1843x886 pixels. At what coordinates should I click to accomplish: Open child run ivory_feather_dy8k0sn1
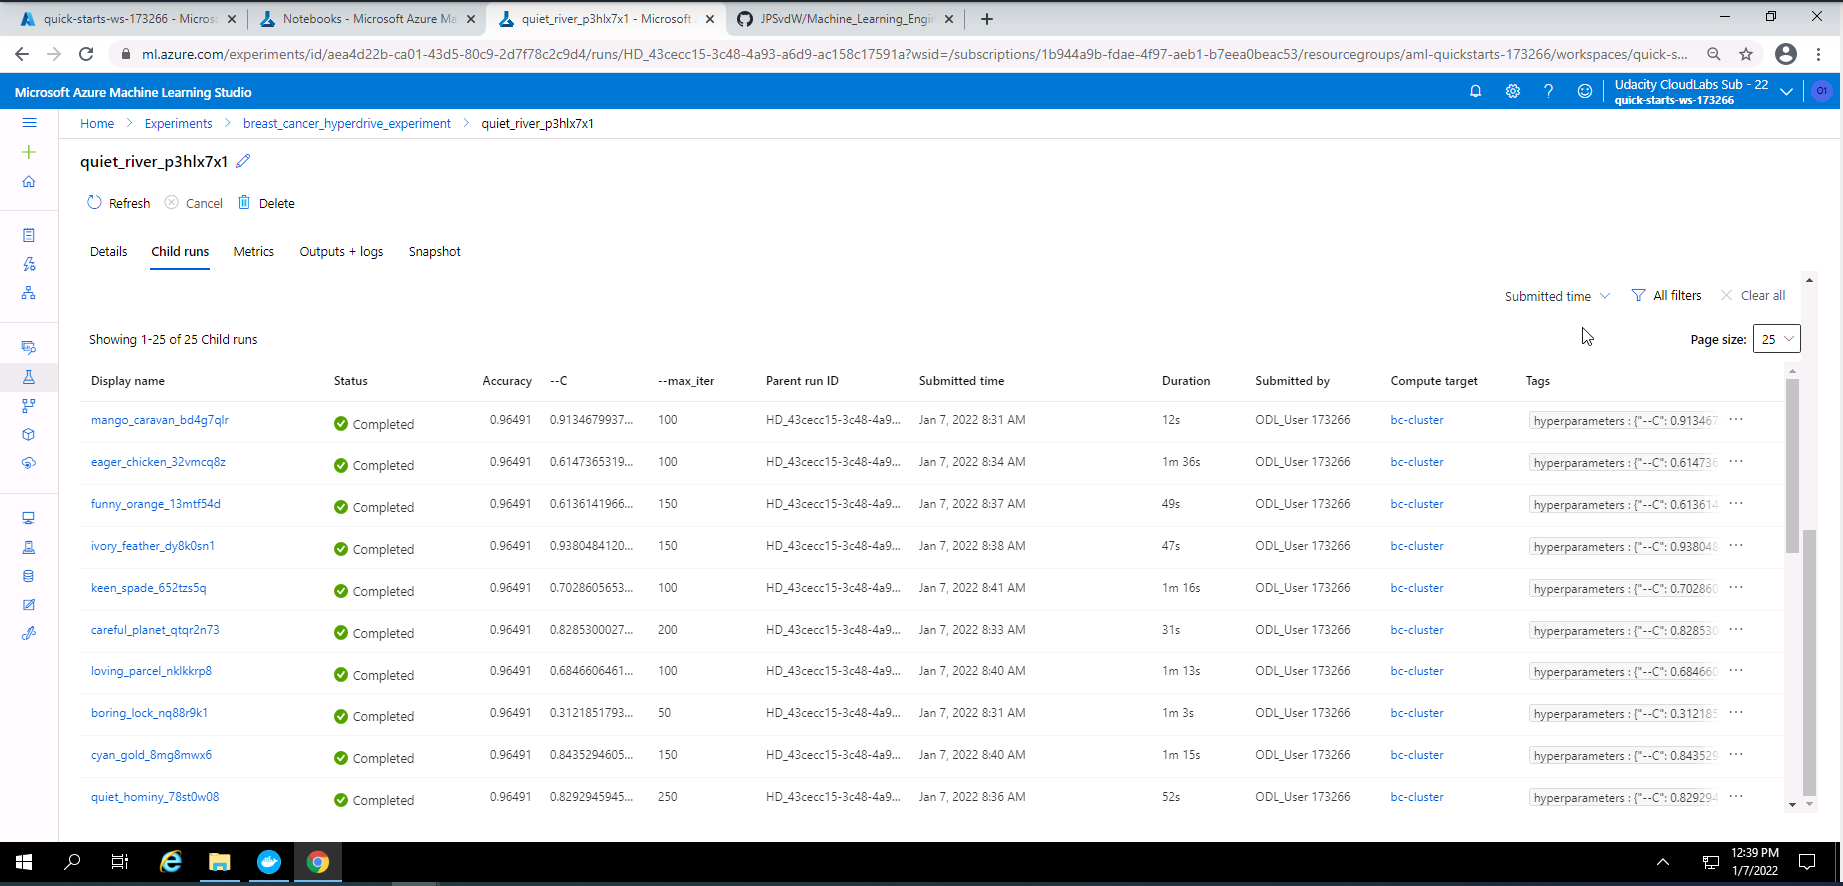(153, 546)
